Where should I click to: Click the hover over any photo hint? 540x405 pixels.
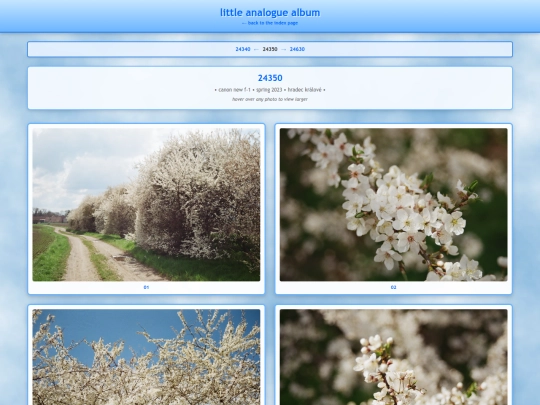click(270, 99)
